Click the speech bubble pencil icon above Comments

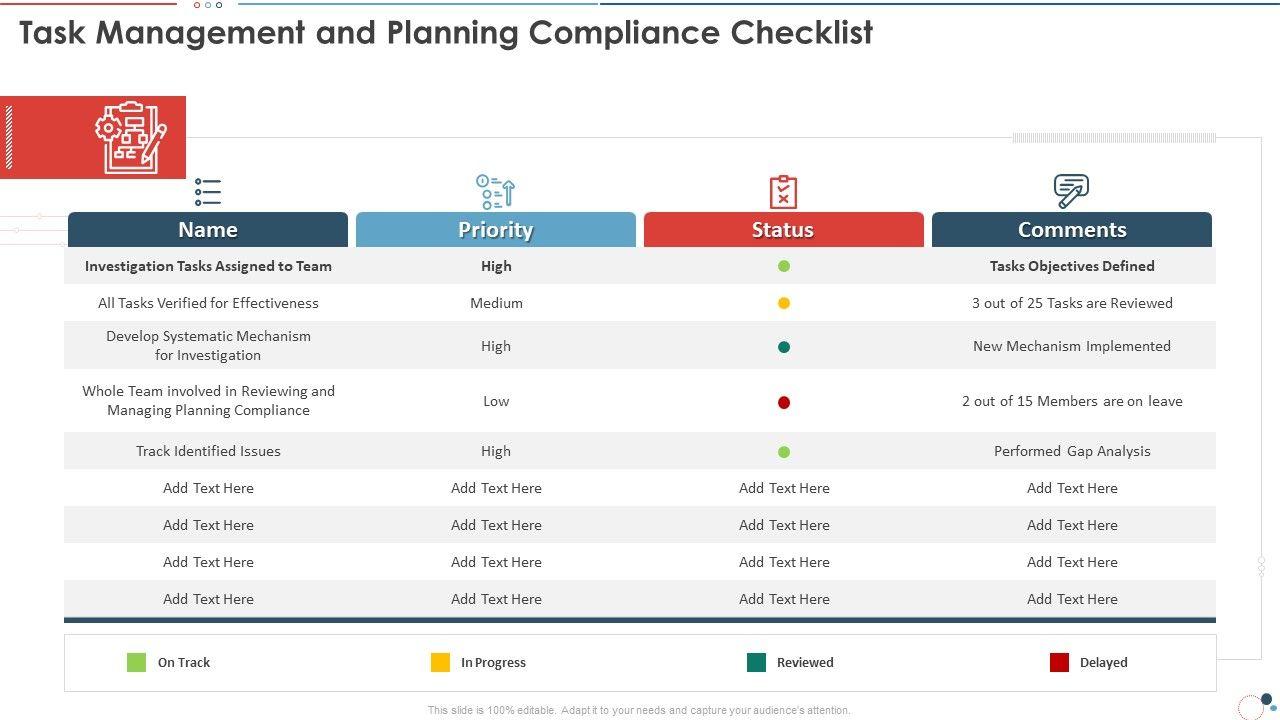[1071, 190]
